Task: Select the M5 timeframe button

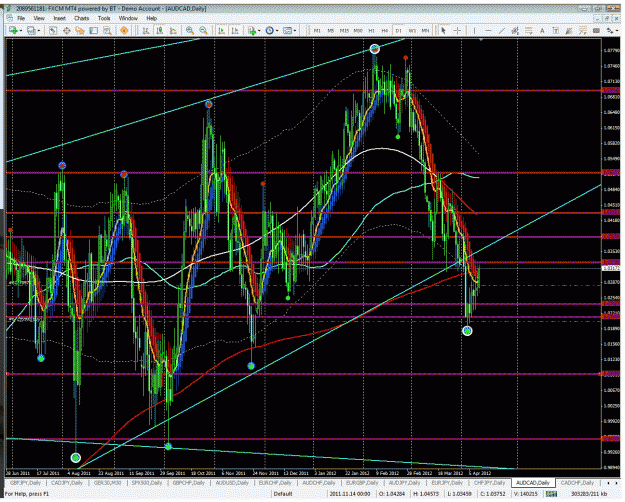Action: coord(331,31)
